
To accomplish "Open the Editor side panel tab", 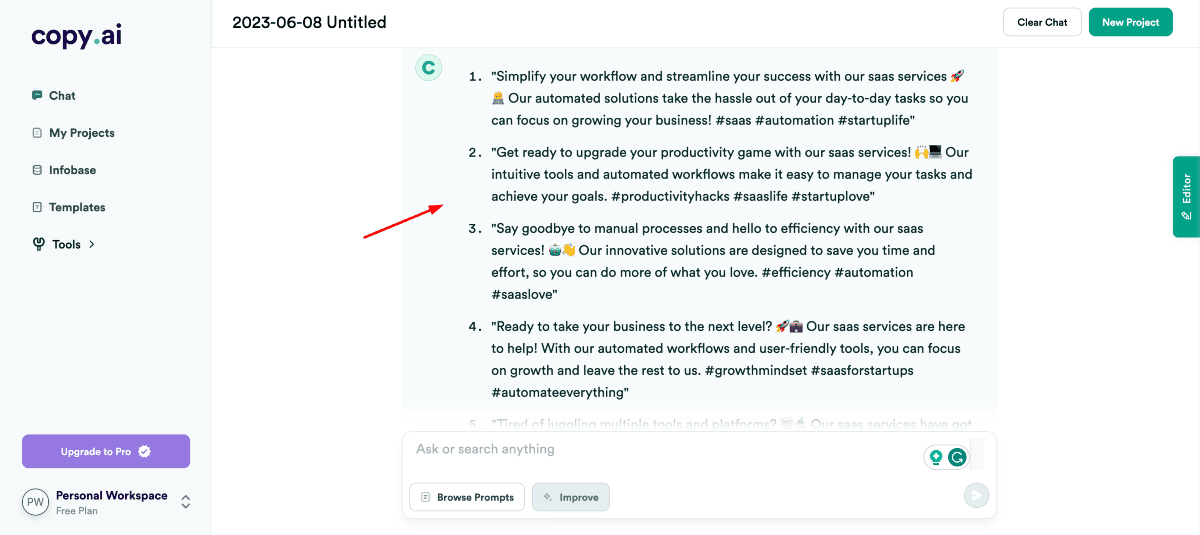I will [1186, 196].
